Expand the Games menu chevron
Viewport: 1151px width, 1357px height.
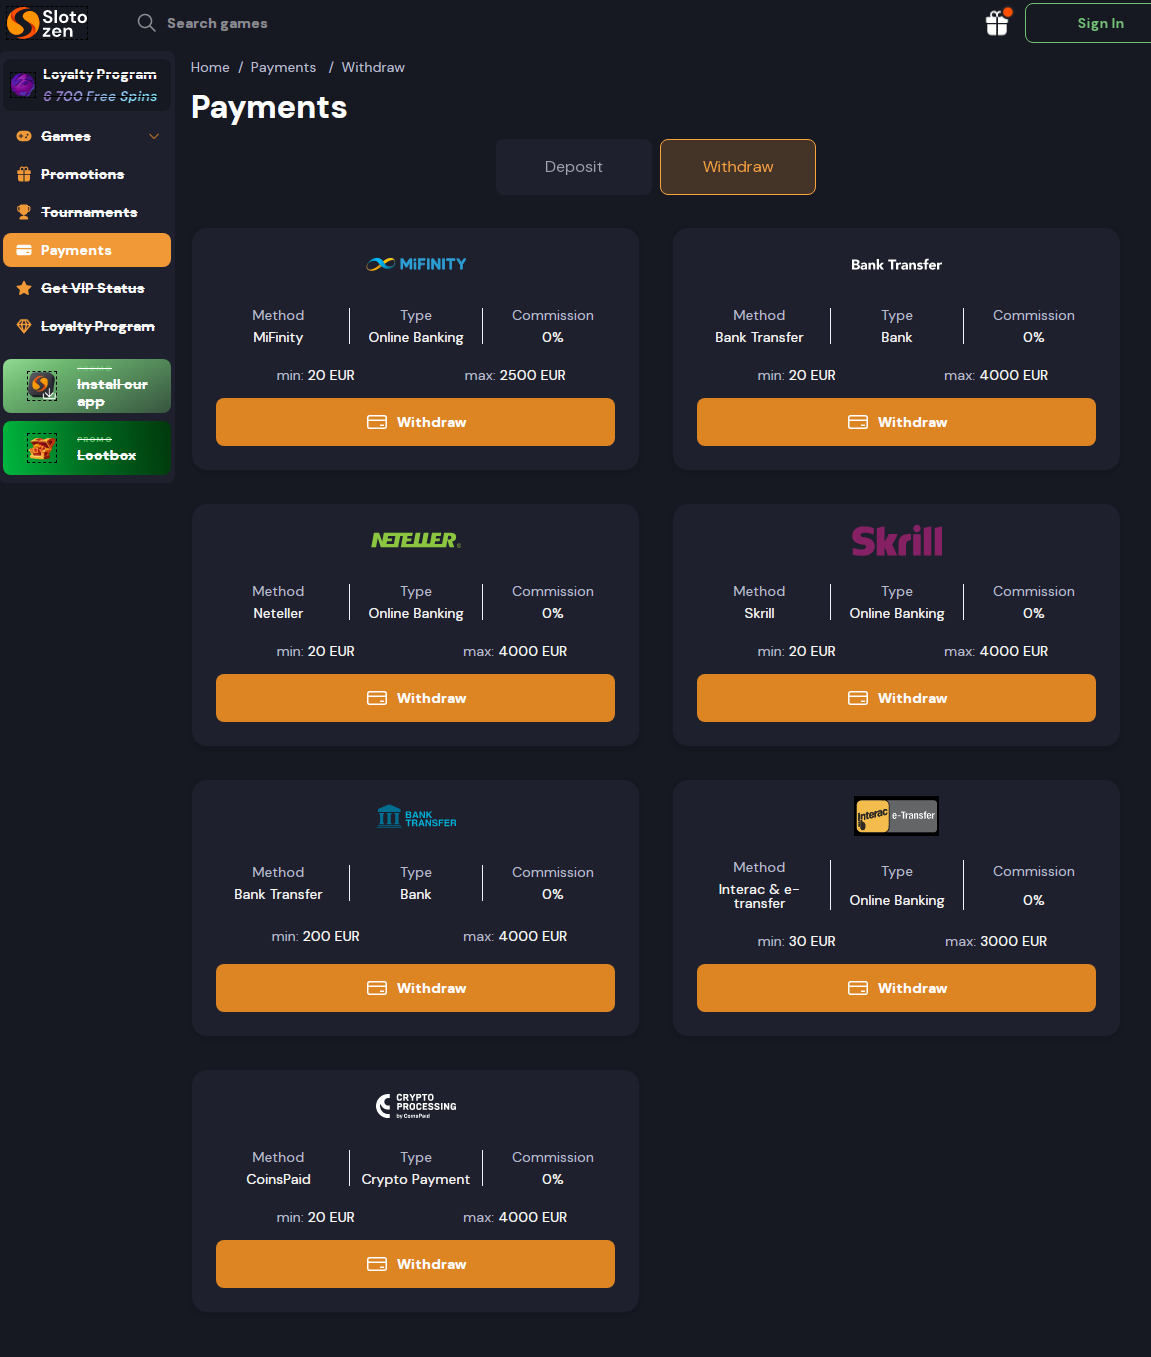point(154,136)
